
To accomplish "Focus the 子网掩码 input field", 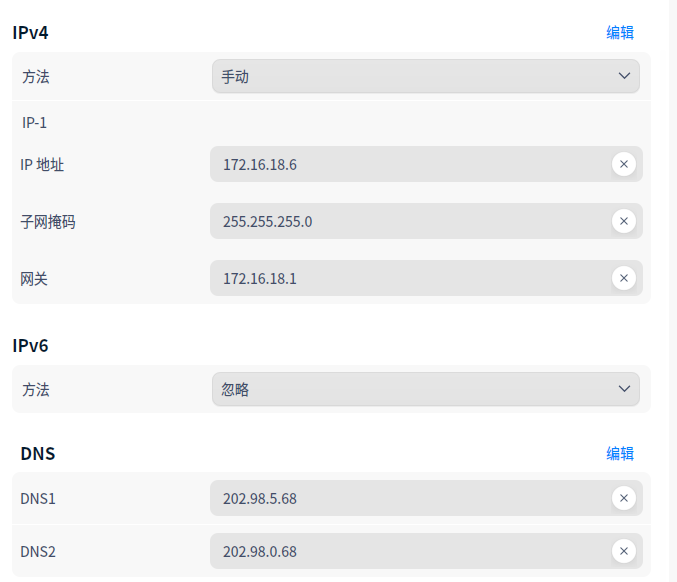I will (410, 221).
